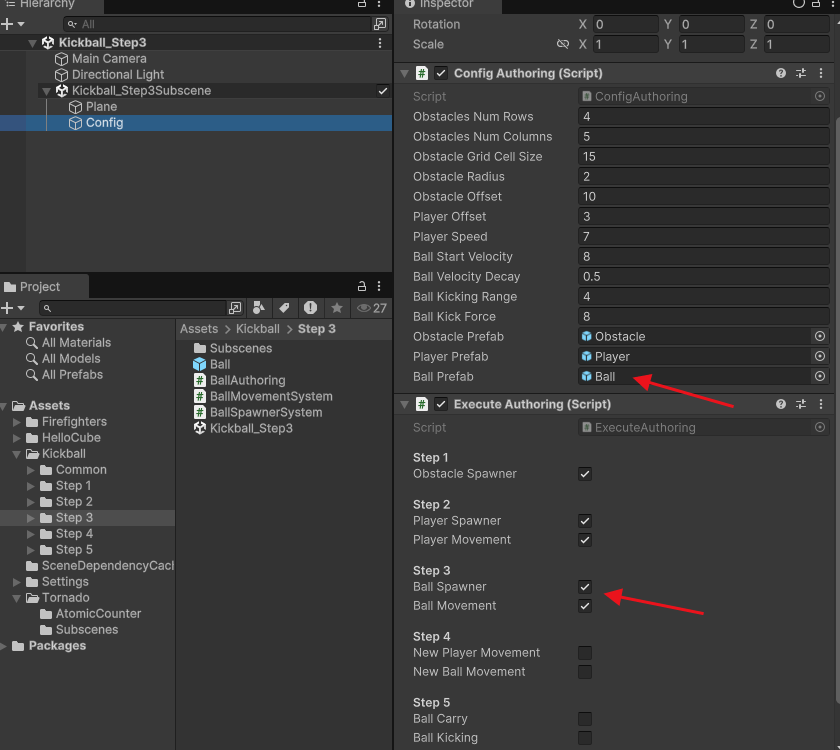Image resolution: width=840 pixels, height=750 pixels.
Task: Click Search by Label tag icon
Action: [x=284, y=308]
